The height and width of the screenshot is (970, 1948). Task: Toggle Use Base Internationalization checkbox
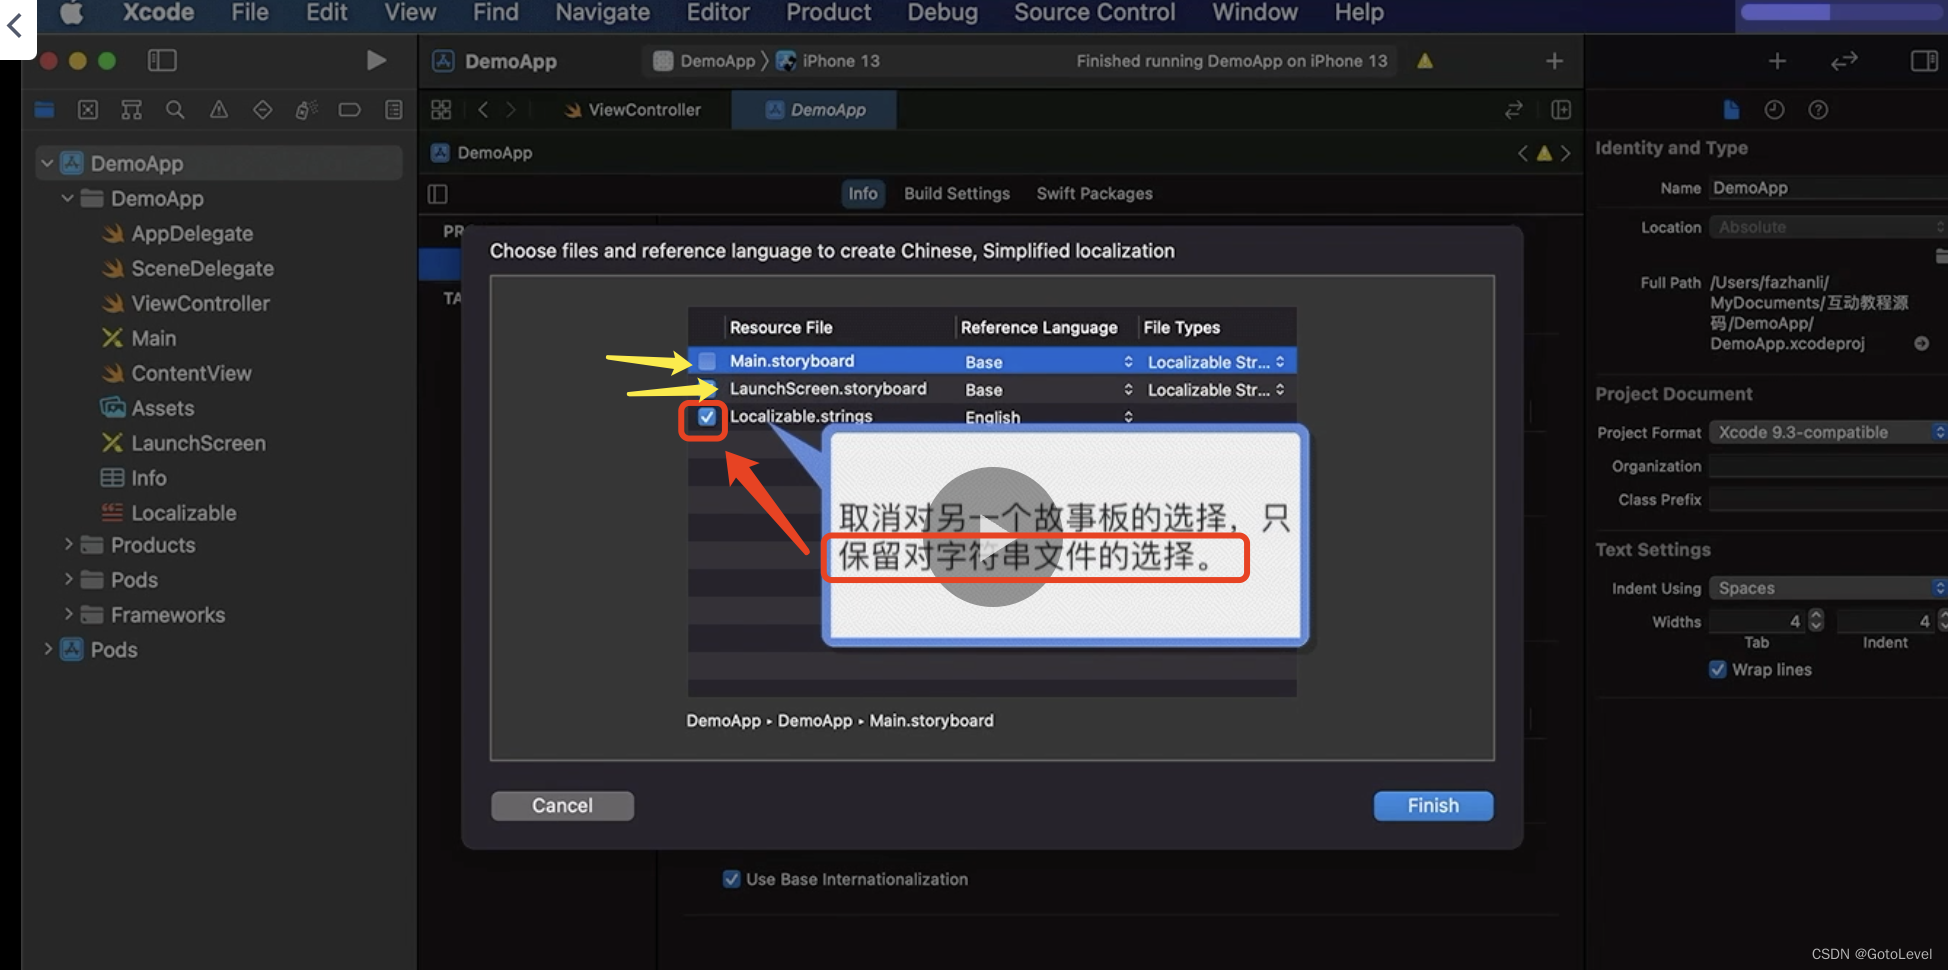[x=732, y=879]
